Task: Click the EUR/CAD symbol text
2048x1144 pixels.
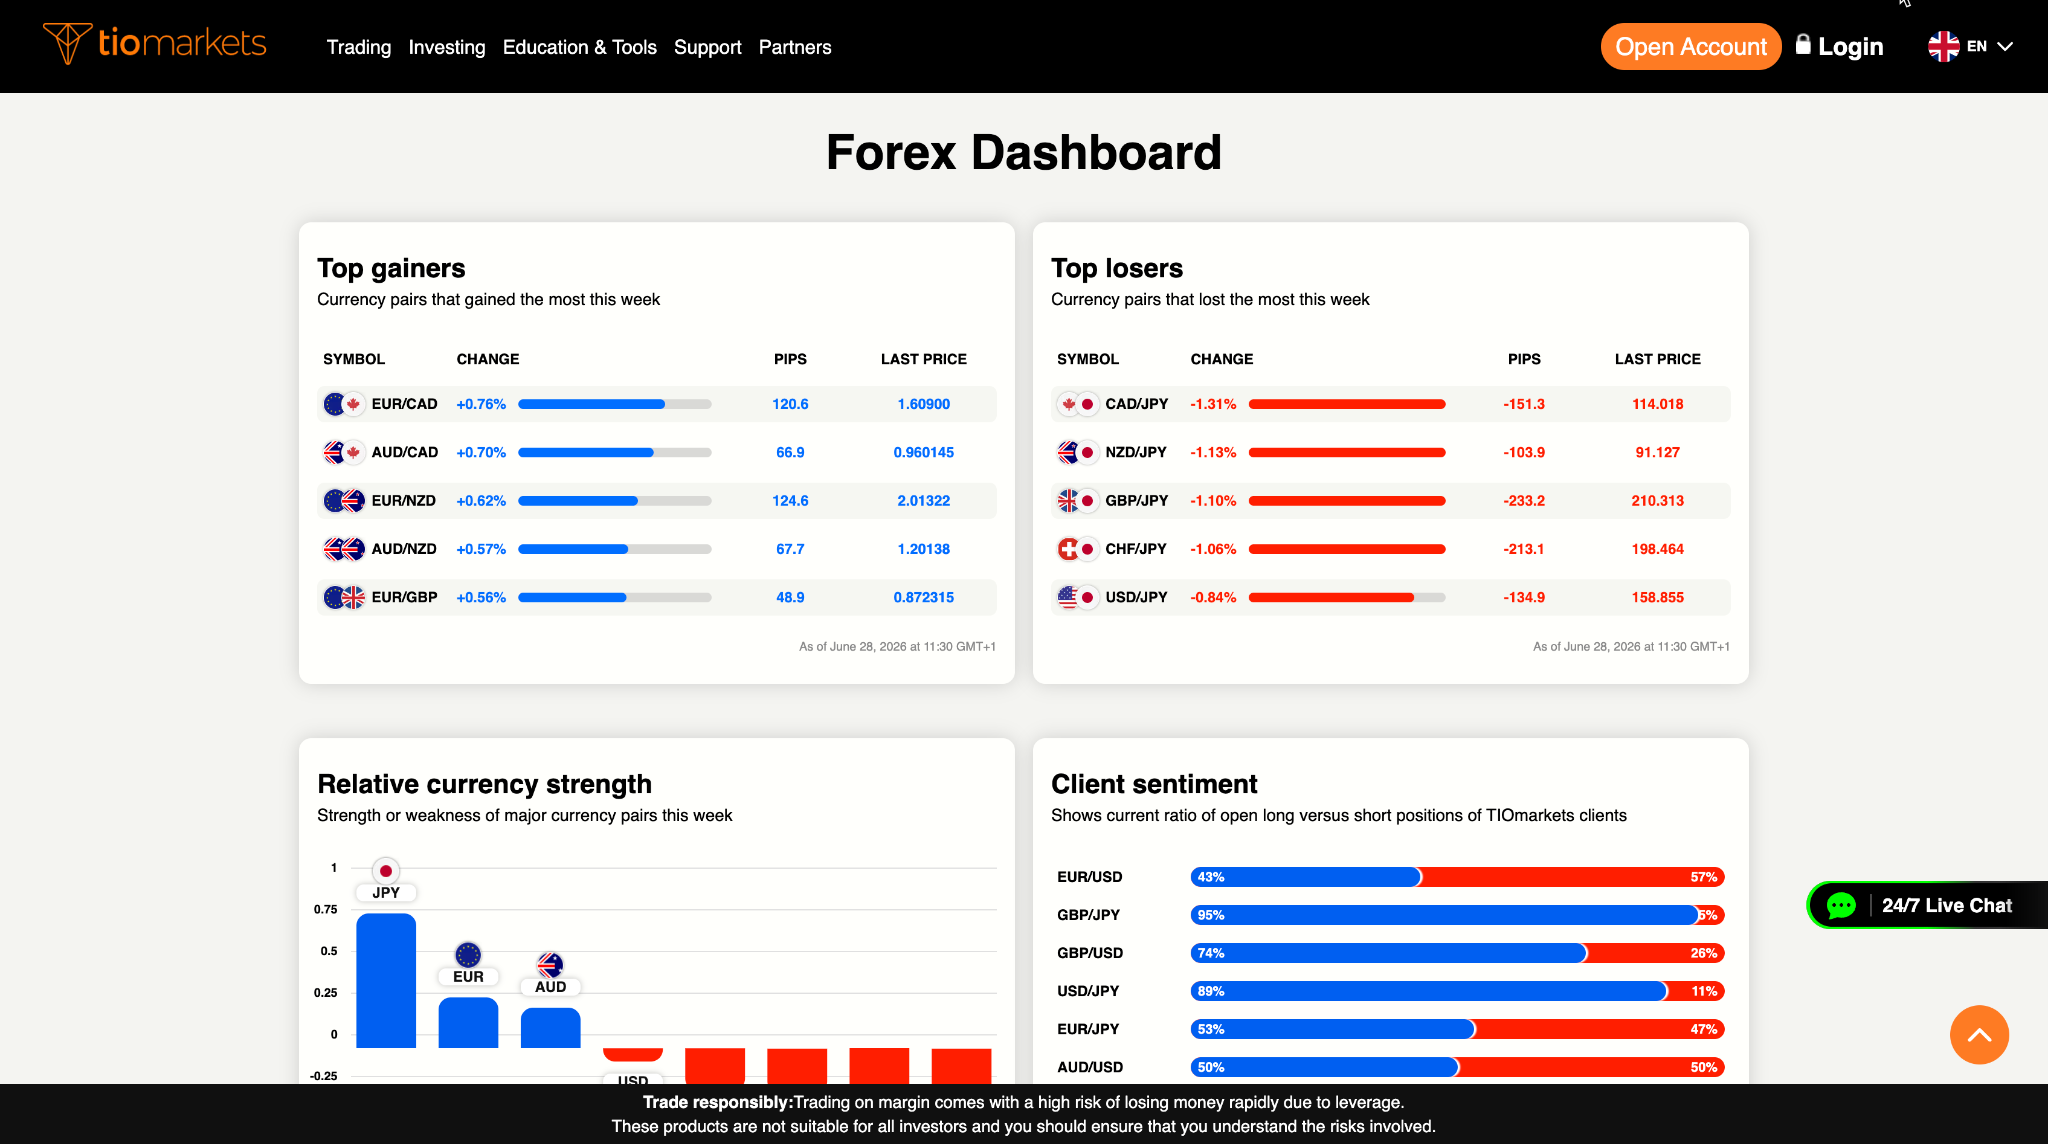Action: (405, 404)
